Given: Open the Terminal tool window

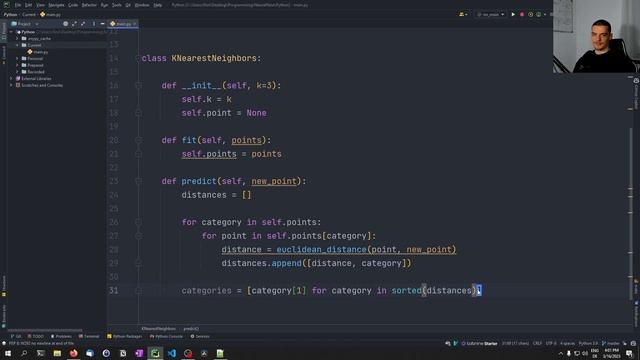Looking at the screenshot, I should (89, 336).
